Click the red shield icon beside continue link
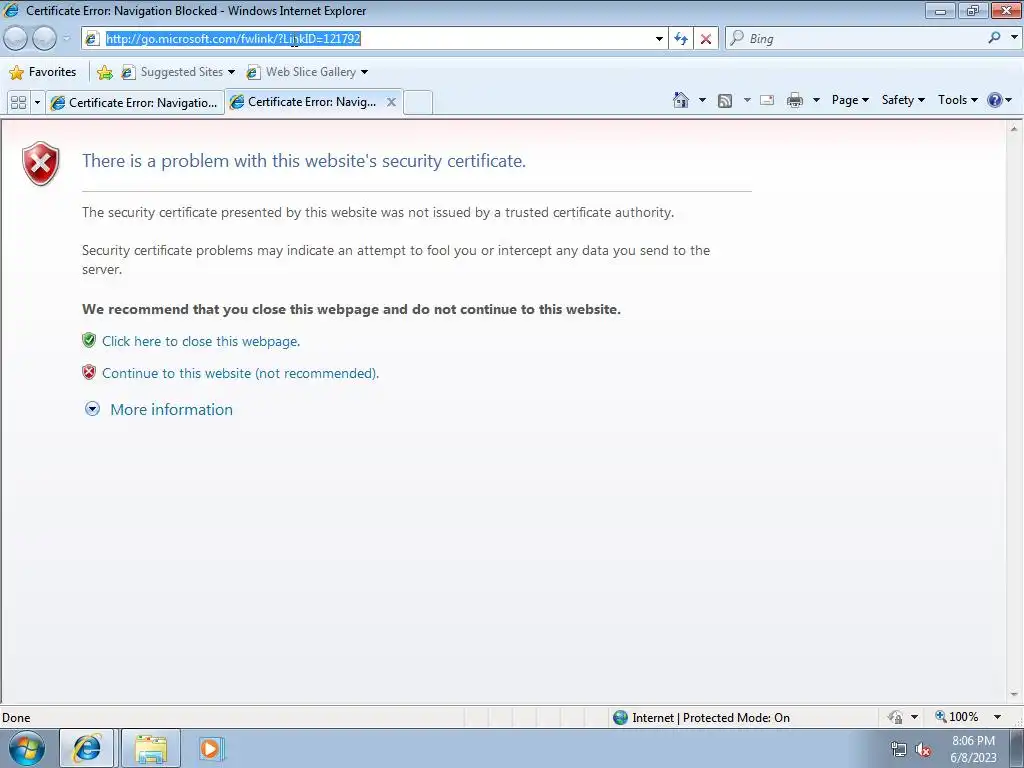Image resolution: width=1024 pixels, height=768 pixels. click(89, 372)
